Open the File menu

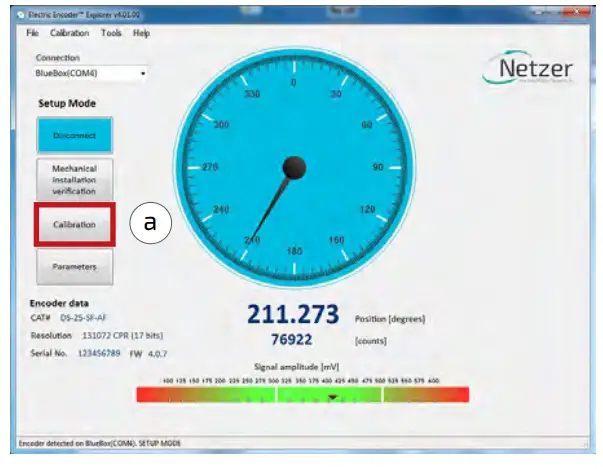tap(32, 33)
